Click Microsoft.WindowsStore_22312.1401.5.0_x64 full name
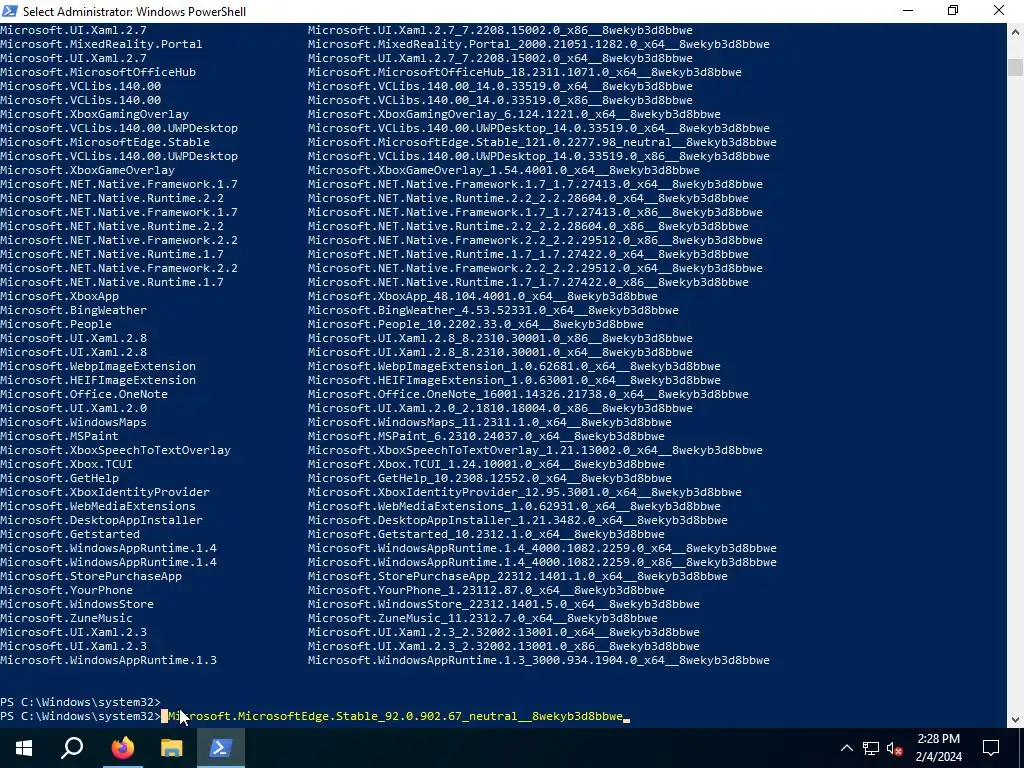 pyautogui.click(x=504, y=605)
